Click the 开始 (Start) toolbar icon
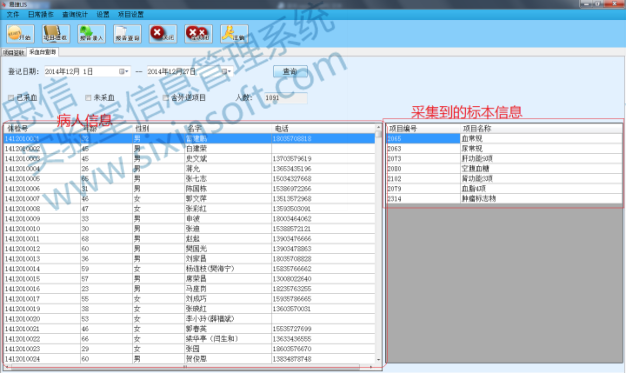627x373 pixels. click(20, 34)
